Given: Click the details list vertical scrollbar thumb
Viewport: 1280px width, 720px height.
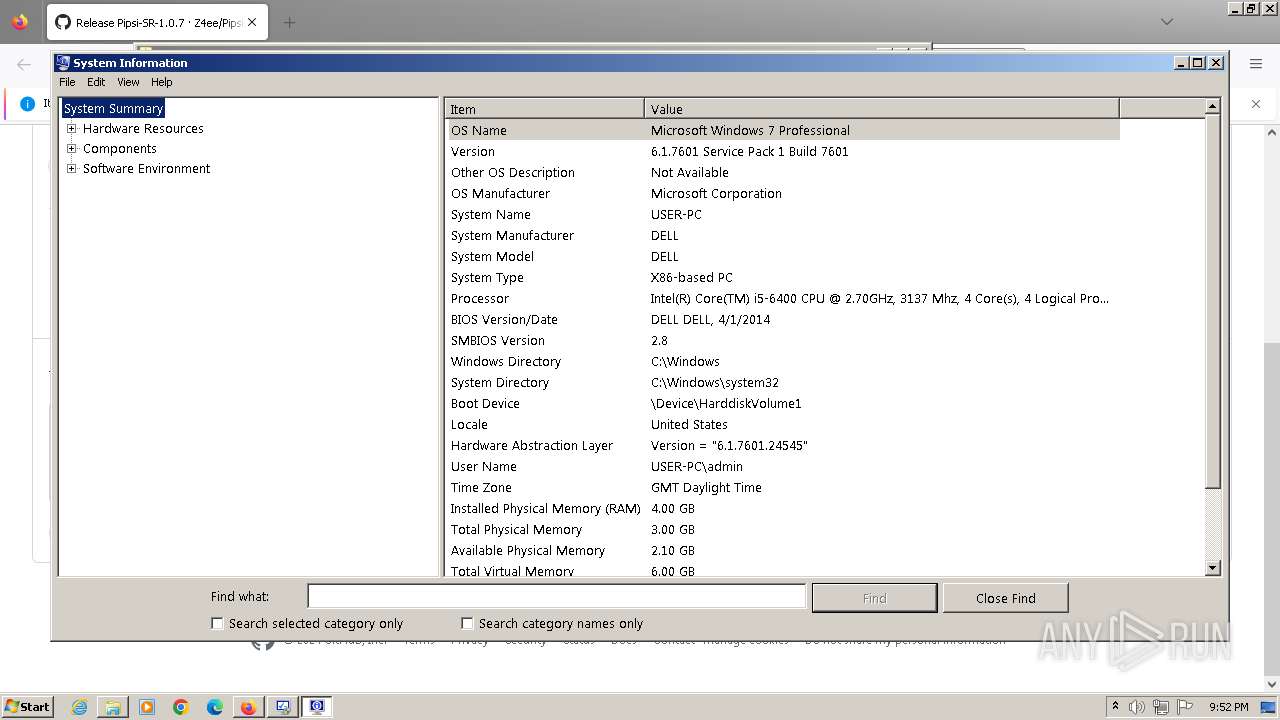Looking at the screenshot, I should [1213, 302].
